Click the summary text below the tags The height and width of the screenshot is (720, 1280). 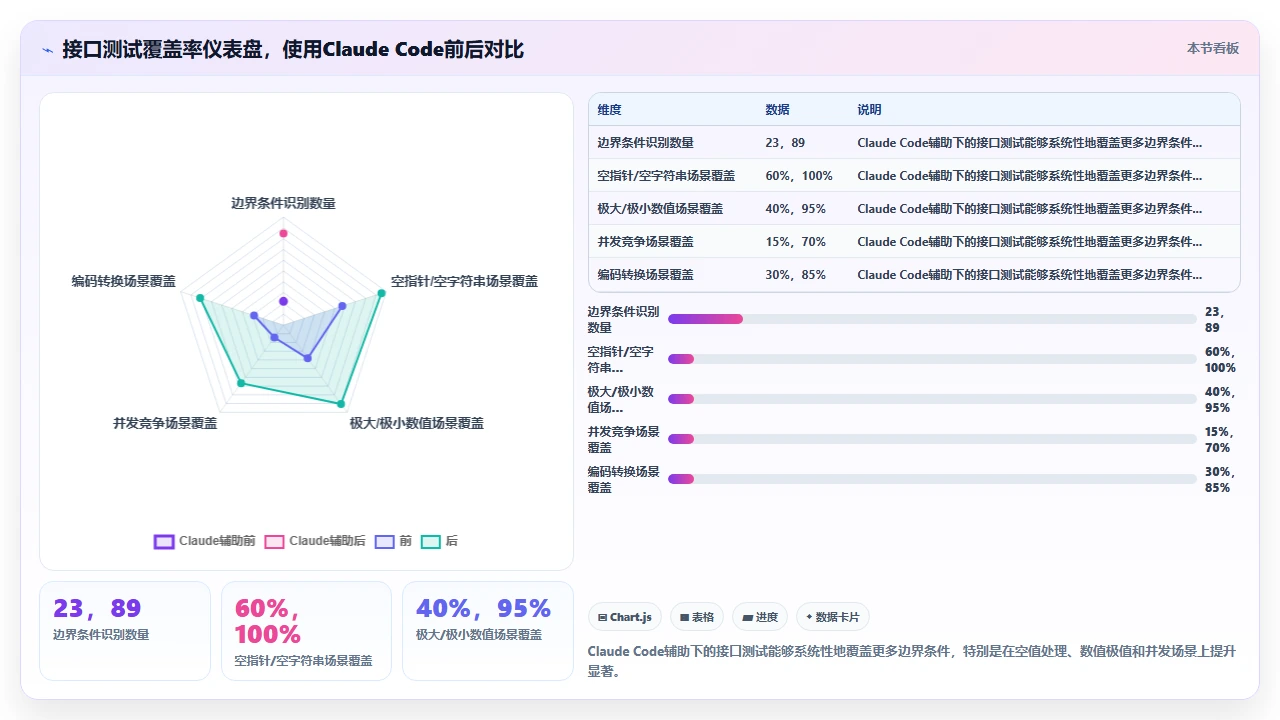(913, 661)
